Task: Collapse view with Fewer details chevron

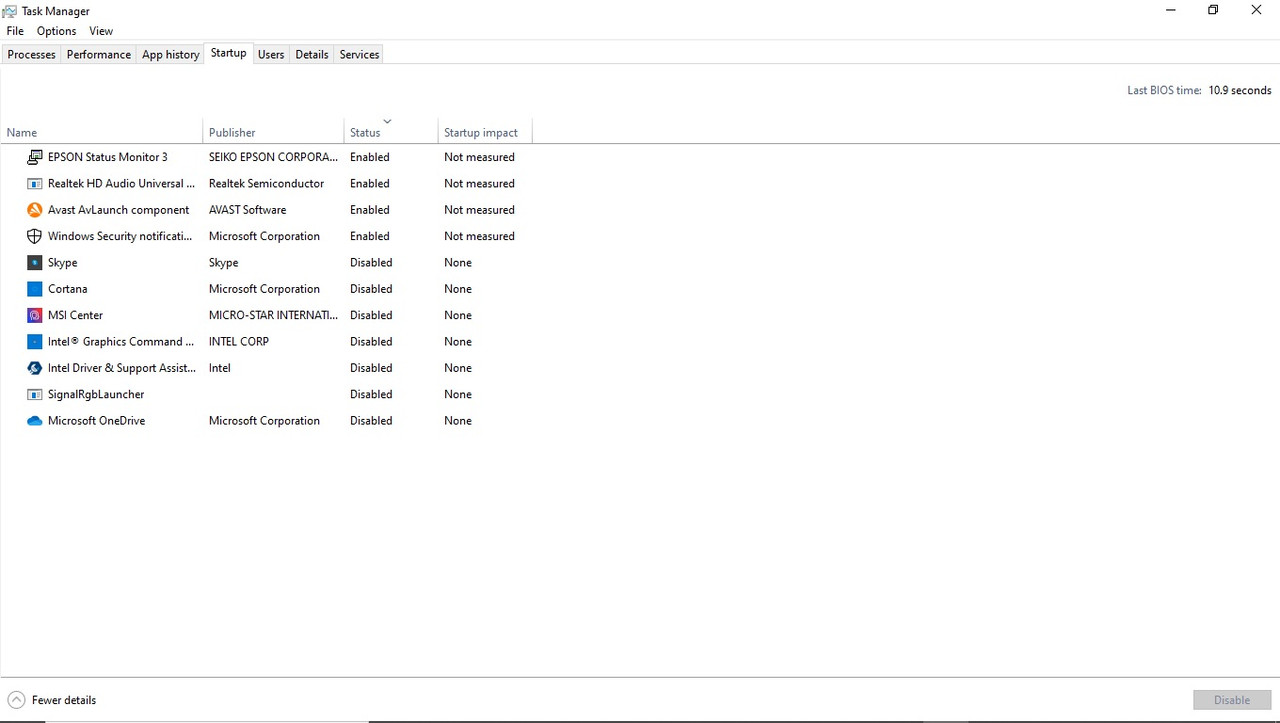Action: point(16,700)
